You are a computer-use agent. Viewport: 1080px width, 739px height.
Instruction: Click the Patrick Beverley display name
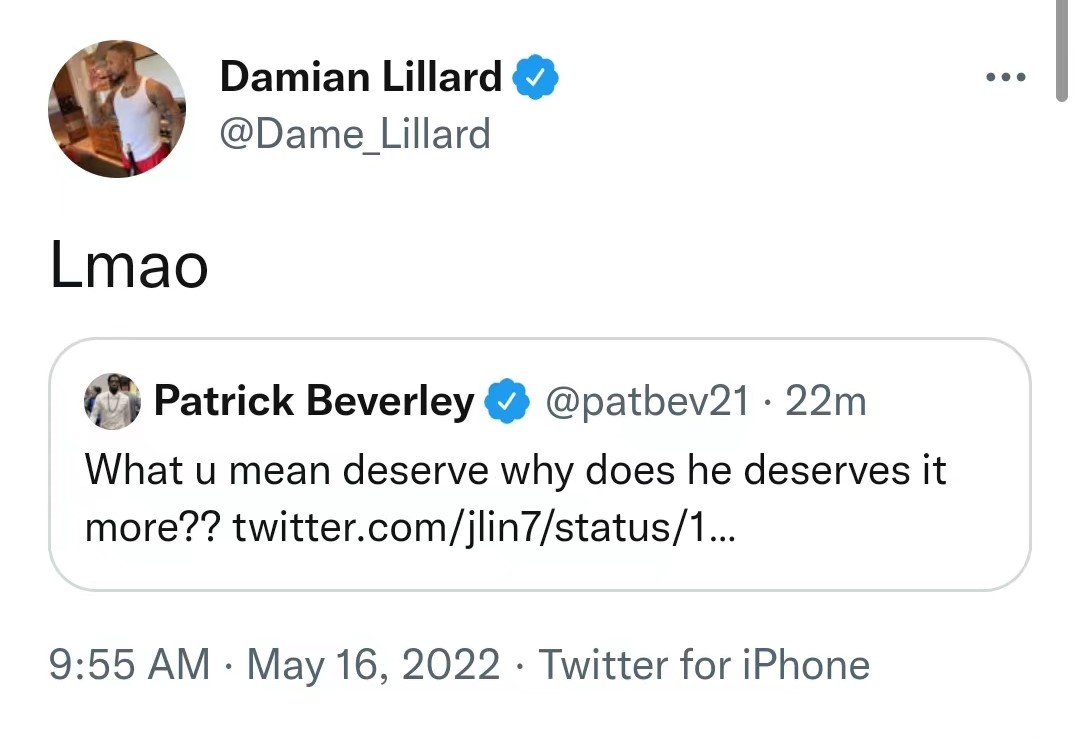(314, 401)
